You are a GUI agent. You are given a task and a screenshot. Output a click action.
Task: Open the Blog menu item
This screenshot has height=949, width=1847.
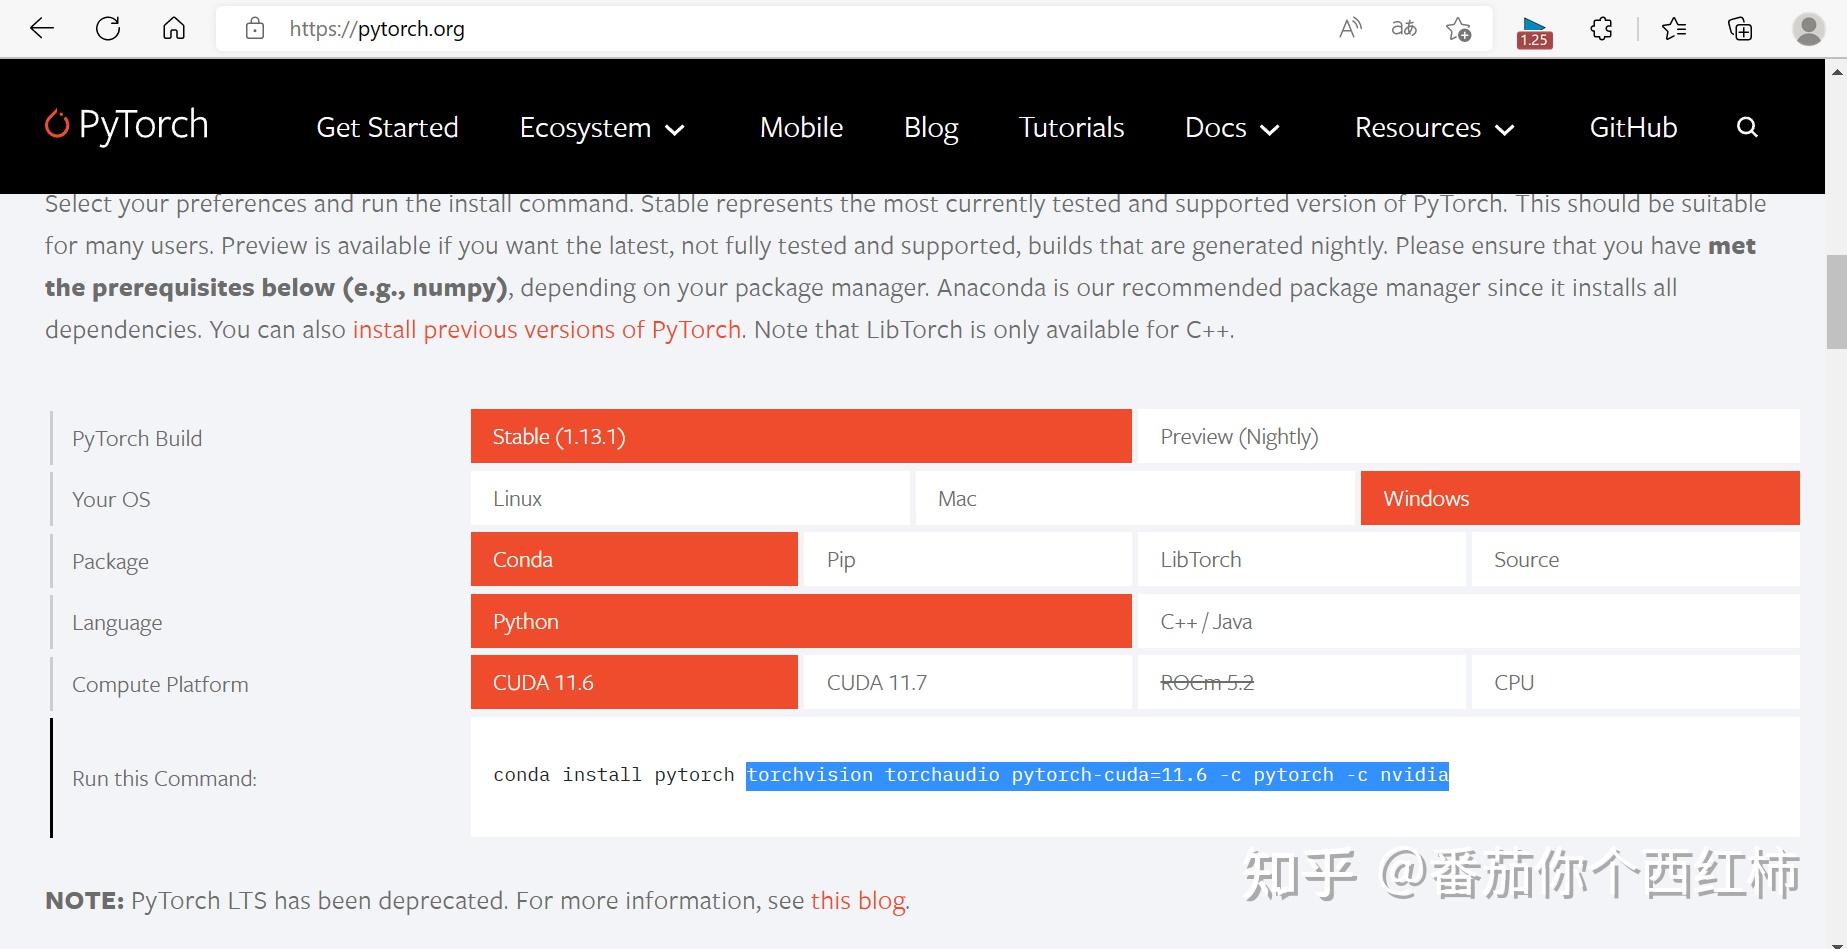(x=930, y=127)
